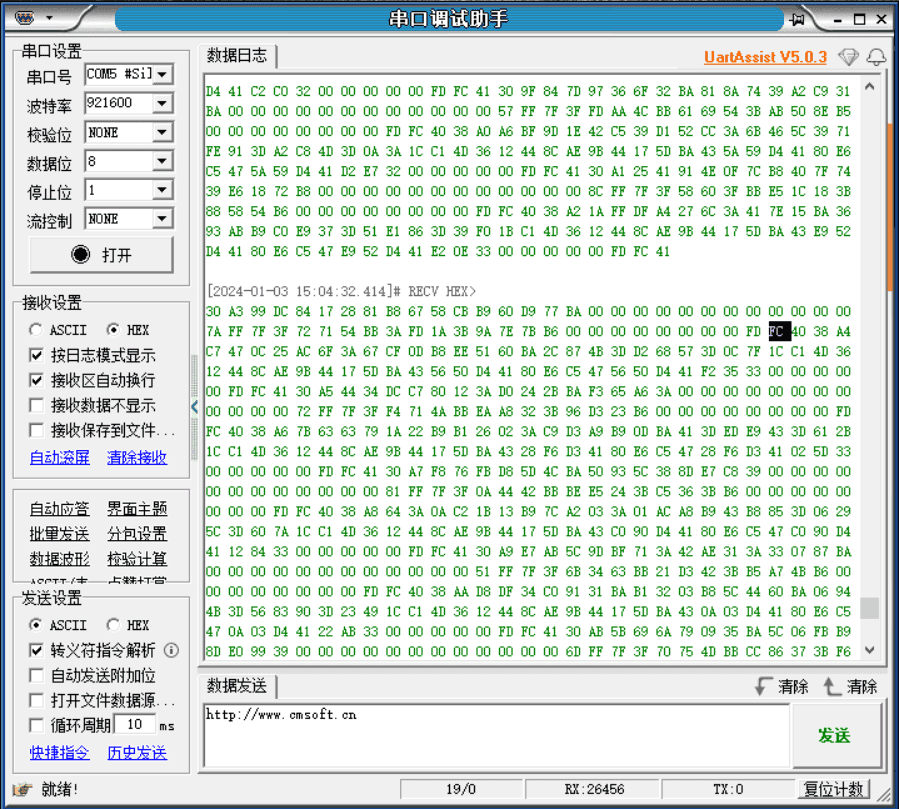Screen dimensions: 899x809
Task: Open the 波特率 921600 dropdown
Action: 162,103
